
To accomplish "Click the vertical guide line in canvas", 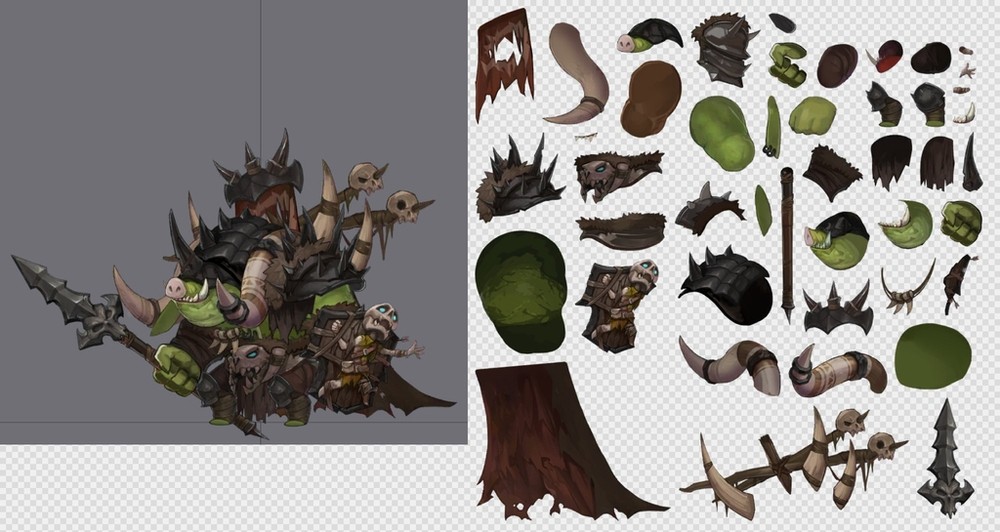I will coord(261,80).
